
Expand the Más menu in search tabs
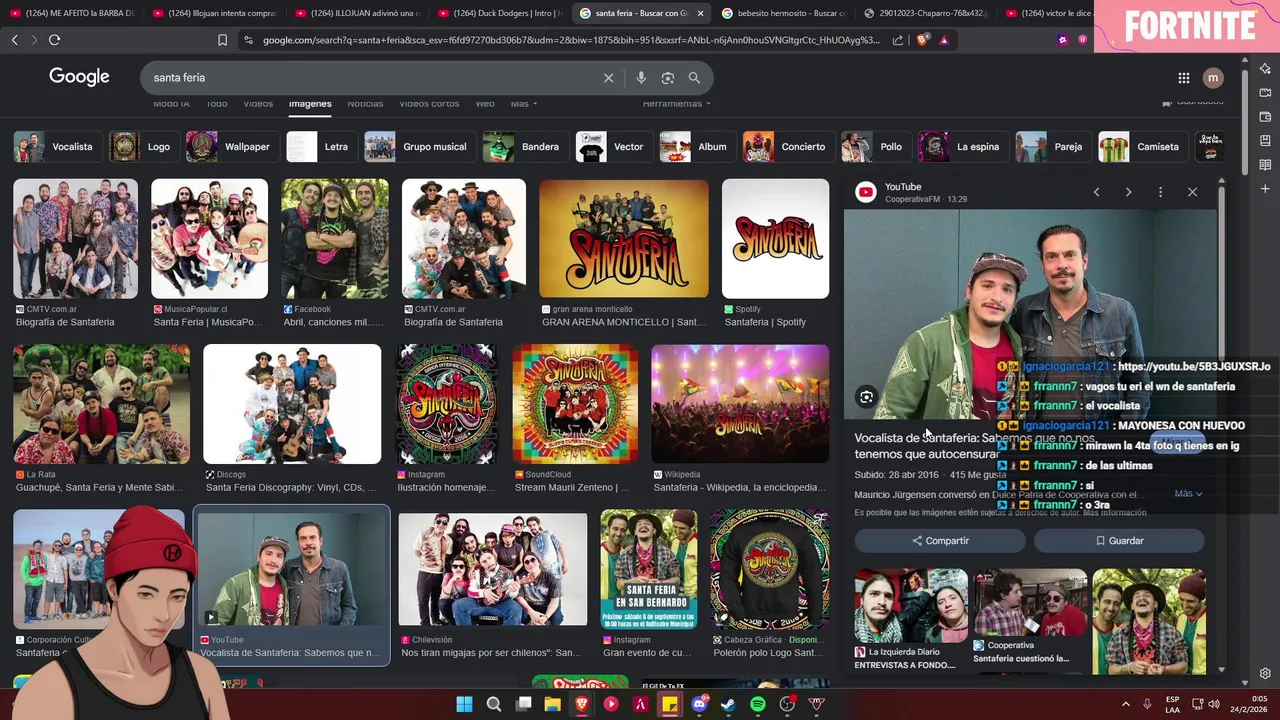pyautogui.click(x=524, y=104)
